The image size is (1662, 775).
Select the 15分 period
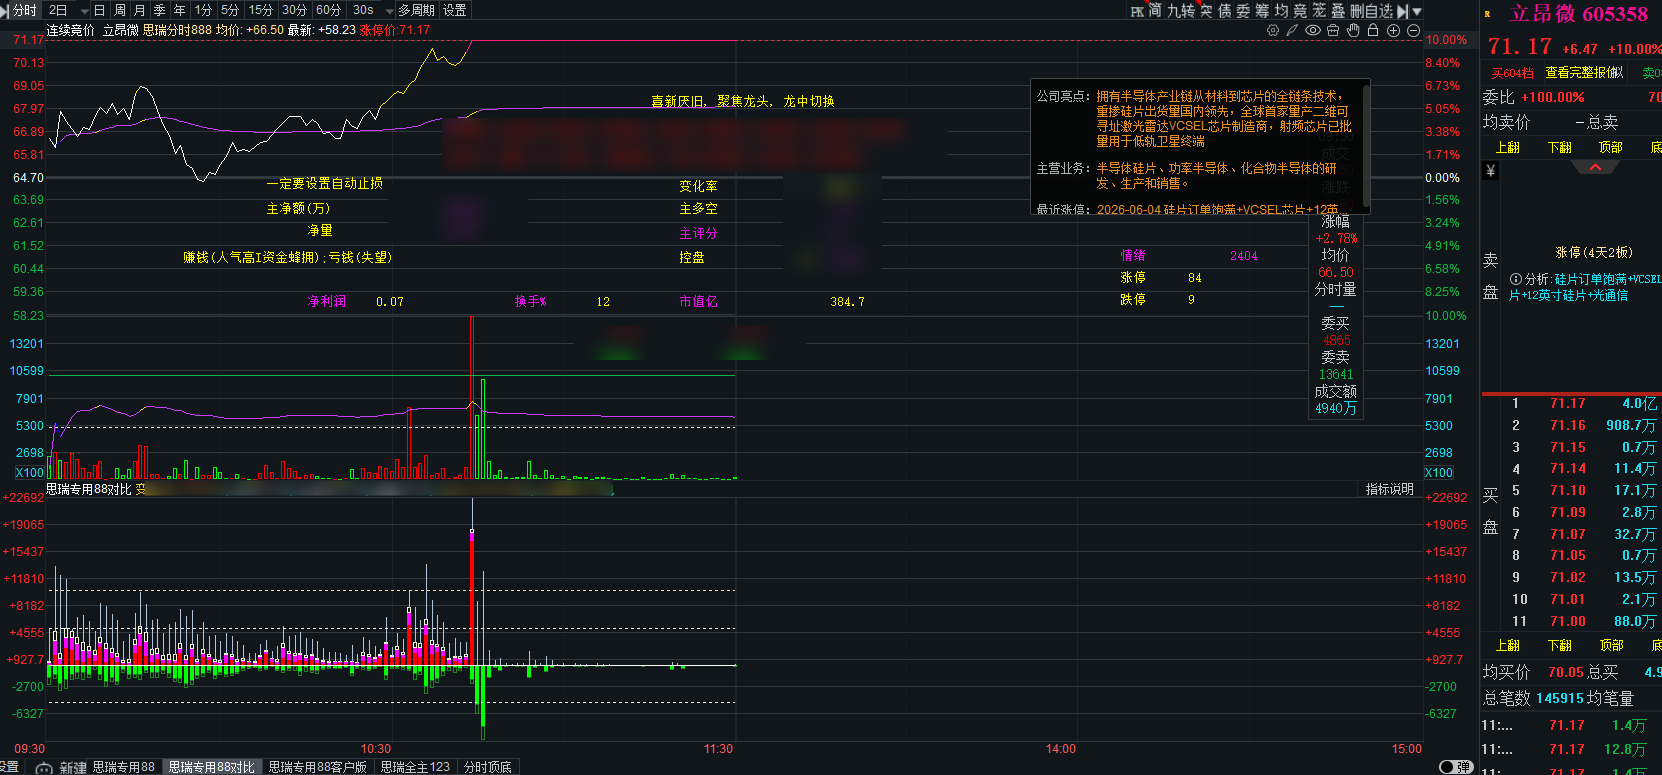(261, 10)
